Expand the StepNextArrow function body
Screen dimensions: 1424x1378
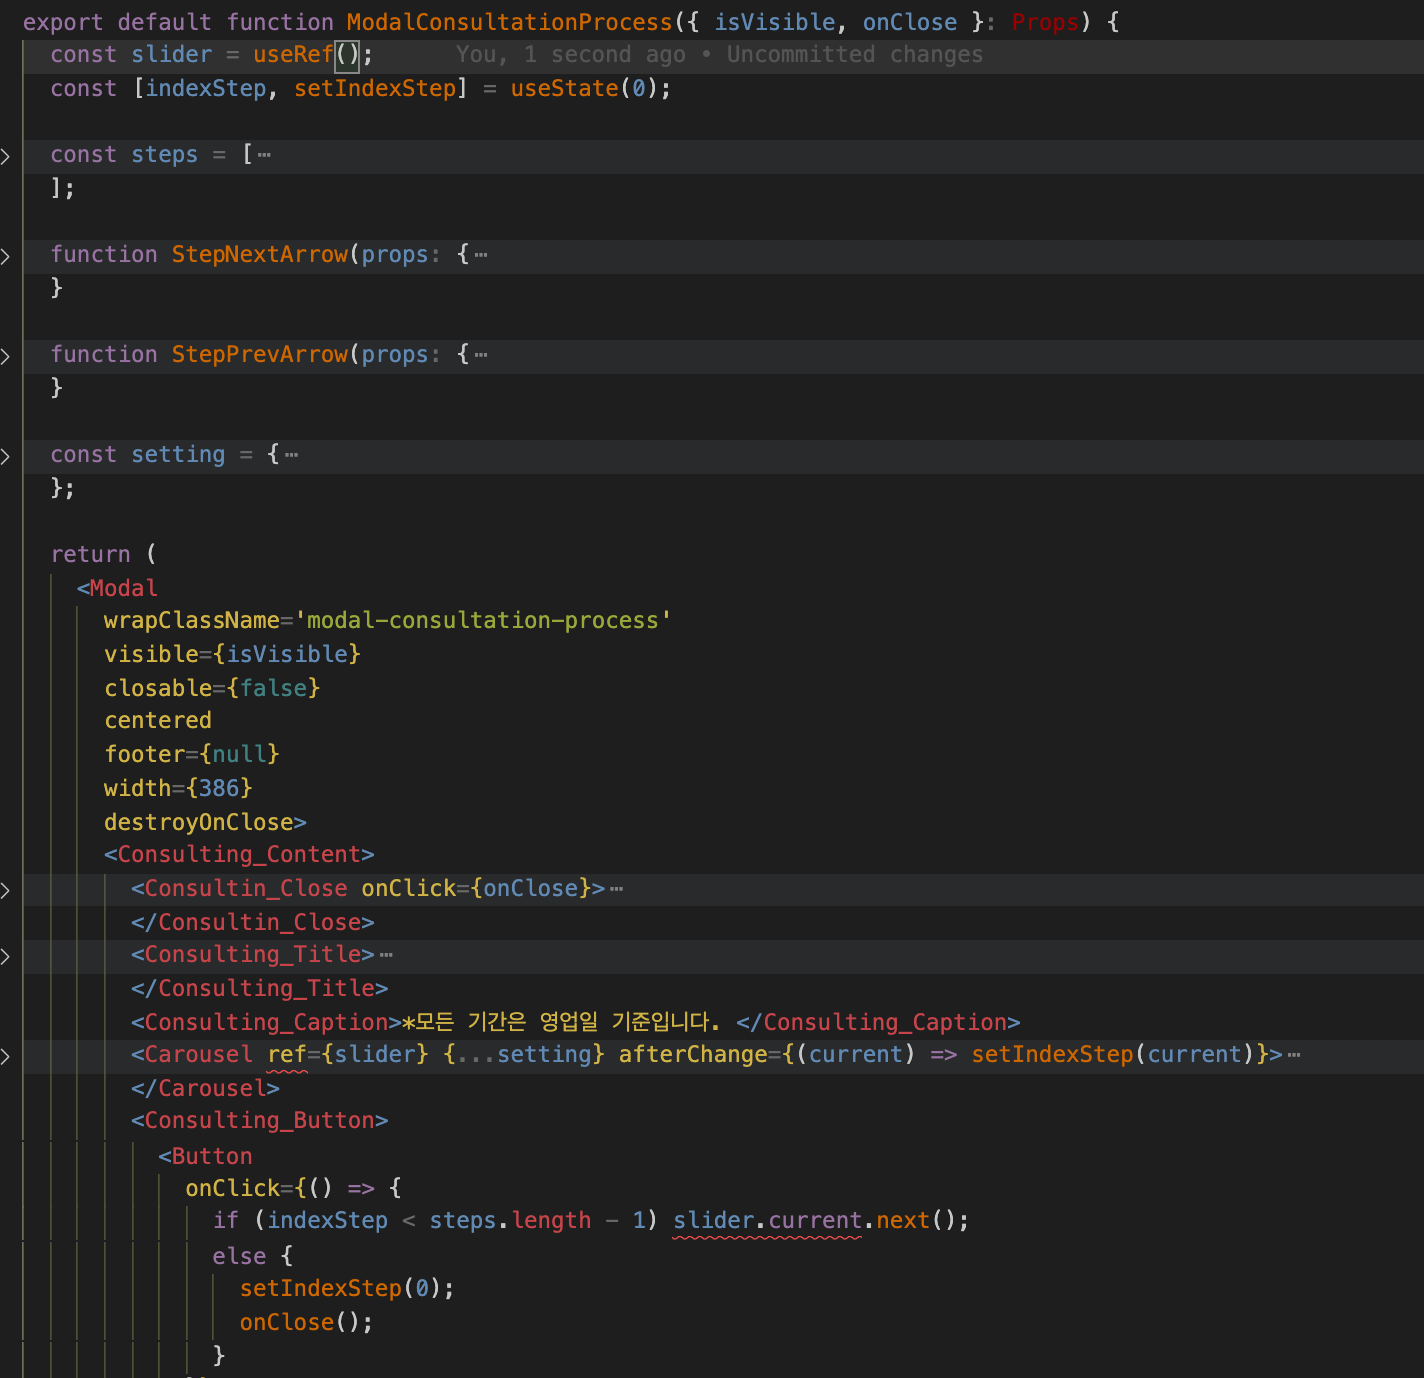click(x=6, y=255)
